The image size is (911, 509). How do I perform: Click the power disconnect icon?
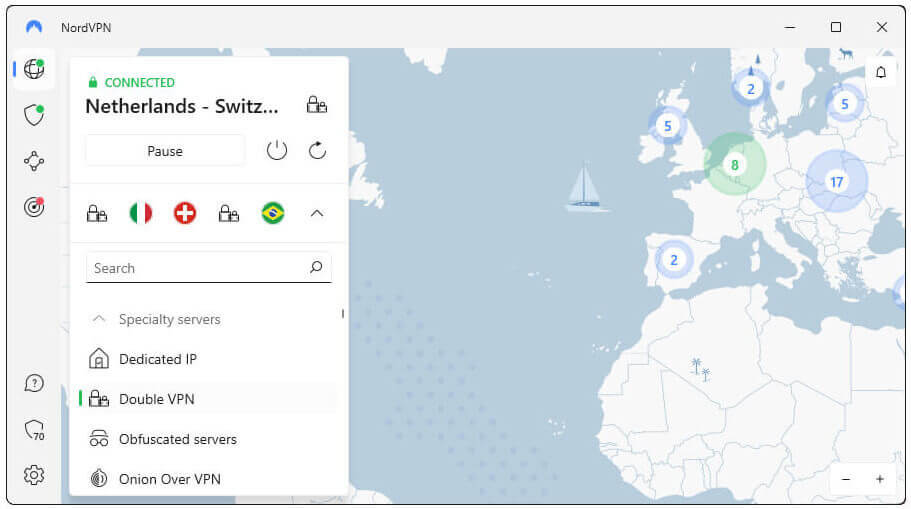point(277,150)
